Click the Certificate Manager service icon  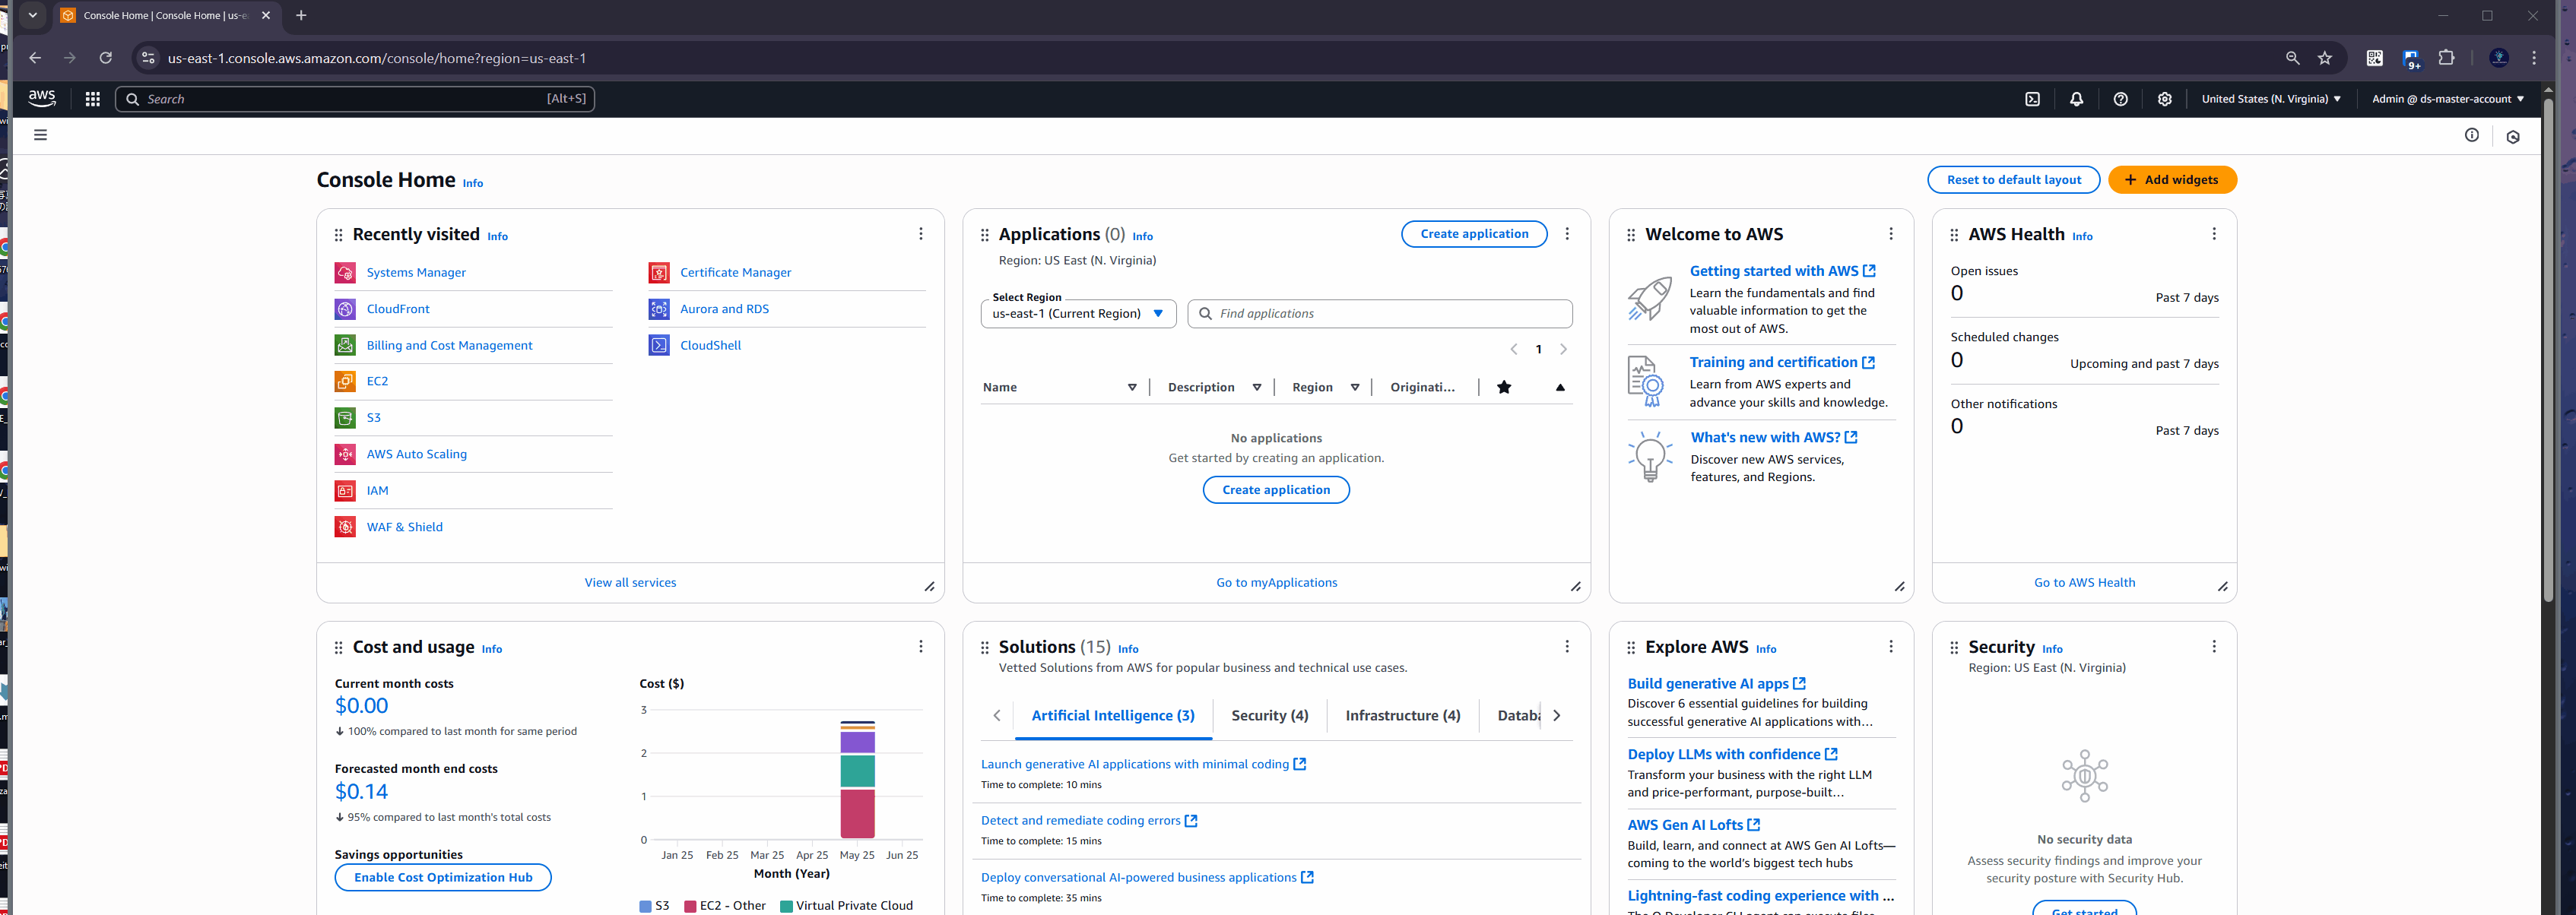tap(659, 273)
